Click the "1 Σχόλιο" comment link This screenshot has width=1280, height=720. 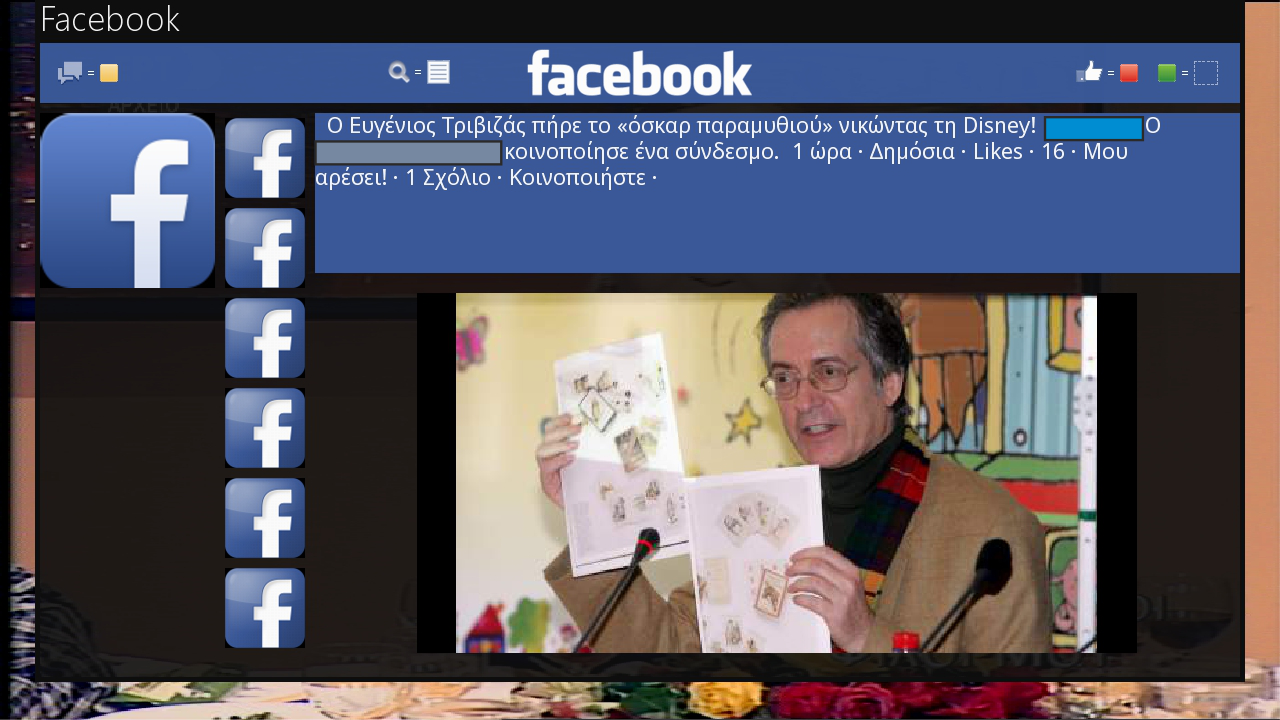(x=448, y=178)
